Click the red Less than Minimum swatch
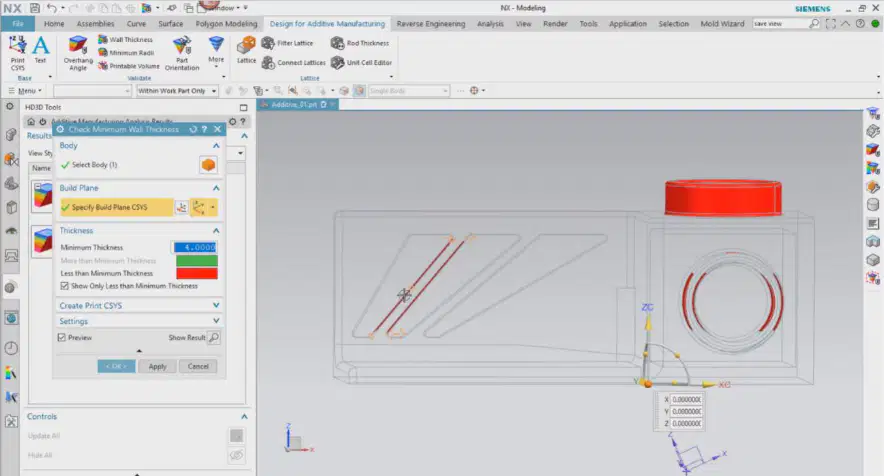The width and height of the screenshot is (884, 476). click(x=197, y=274)
